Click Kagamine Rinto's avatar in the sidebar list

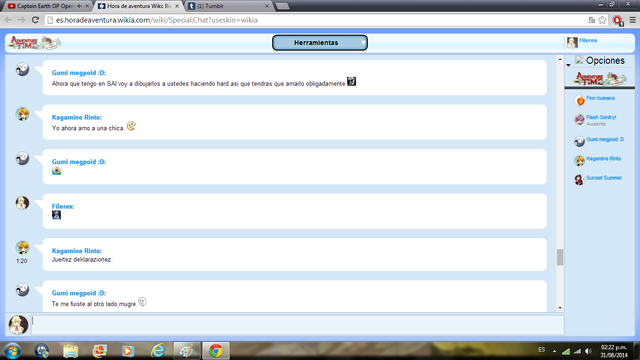[580, 160]
